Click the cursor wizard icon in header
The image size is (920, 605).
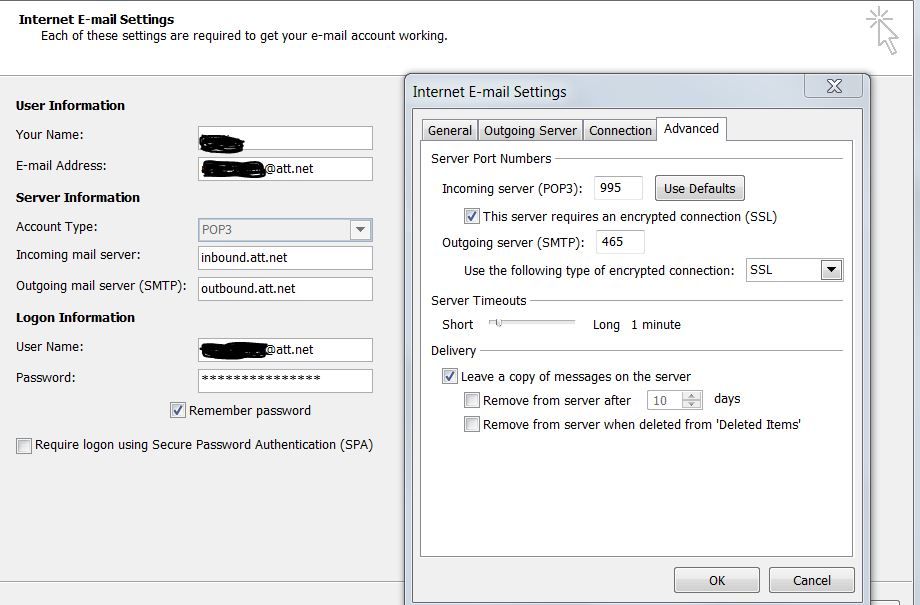(882, 30)
